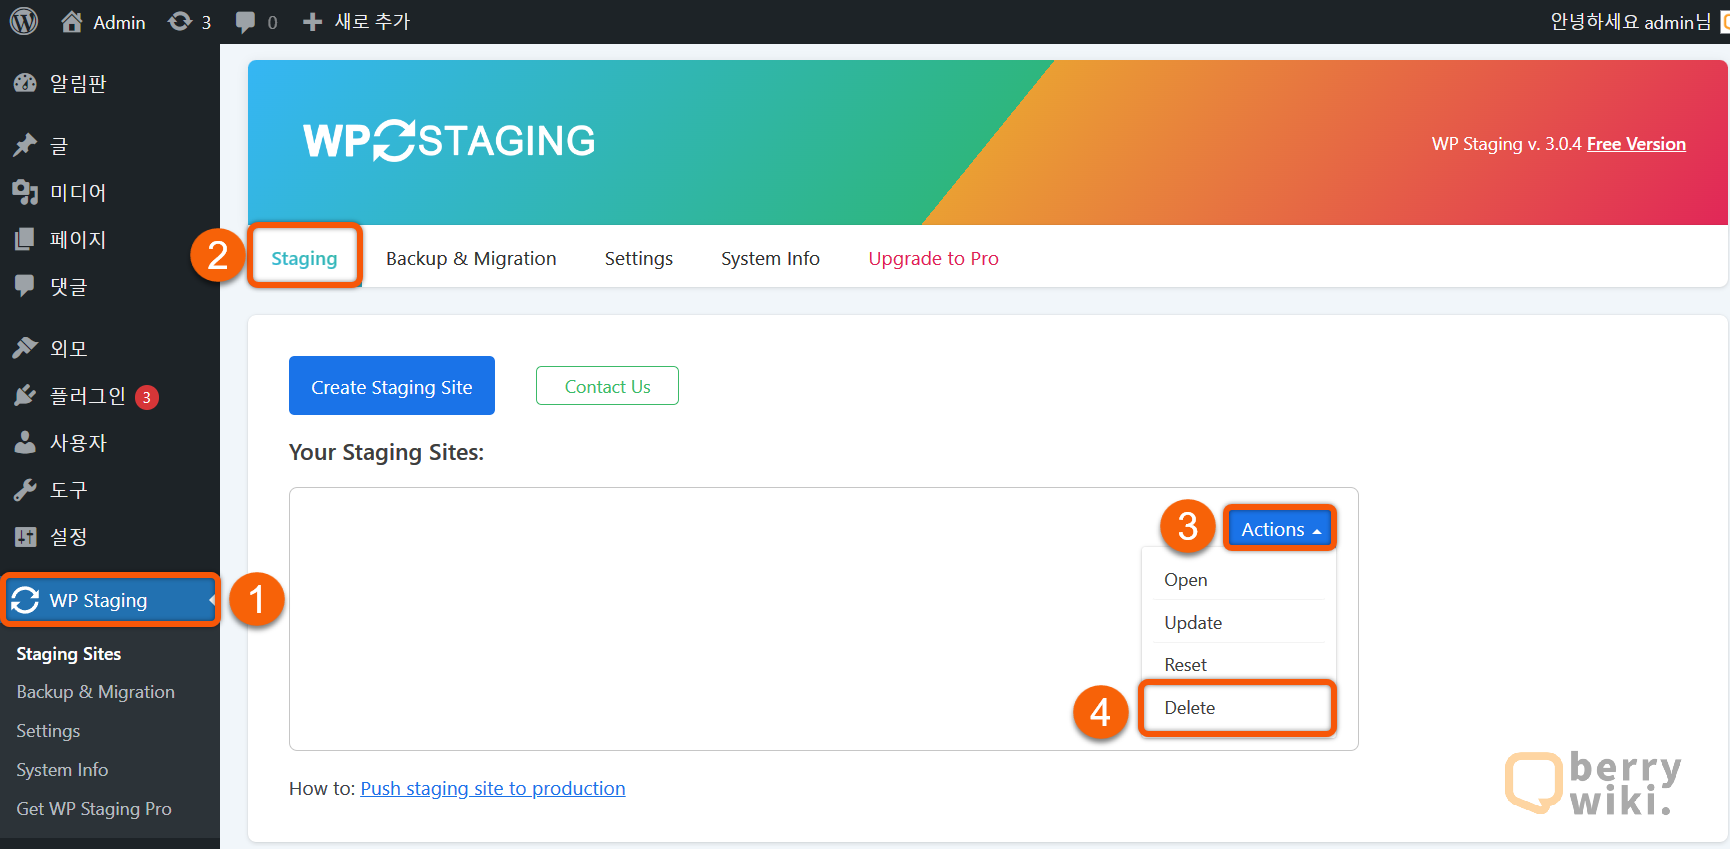Screen dimensions: 1730x849
Task: Click 안녕하세요 admin님 account greeting
Action: (x=1630, y=22)
